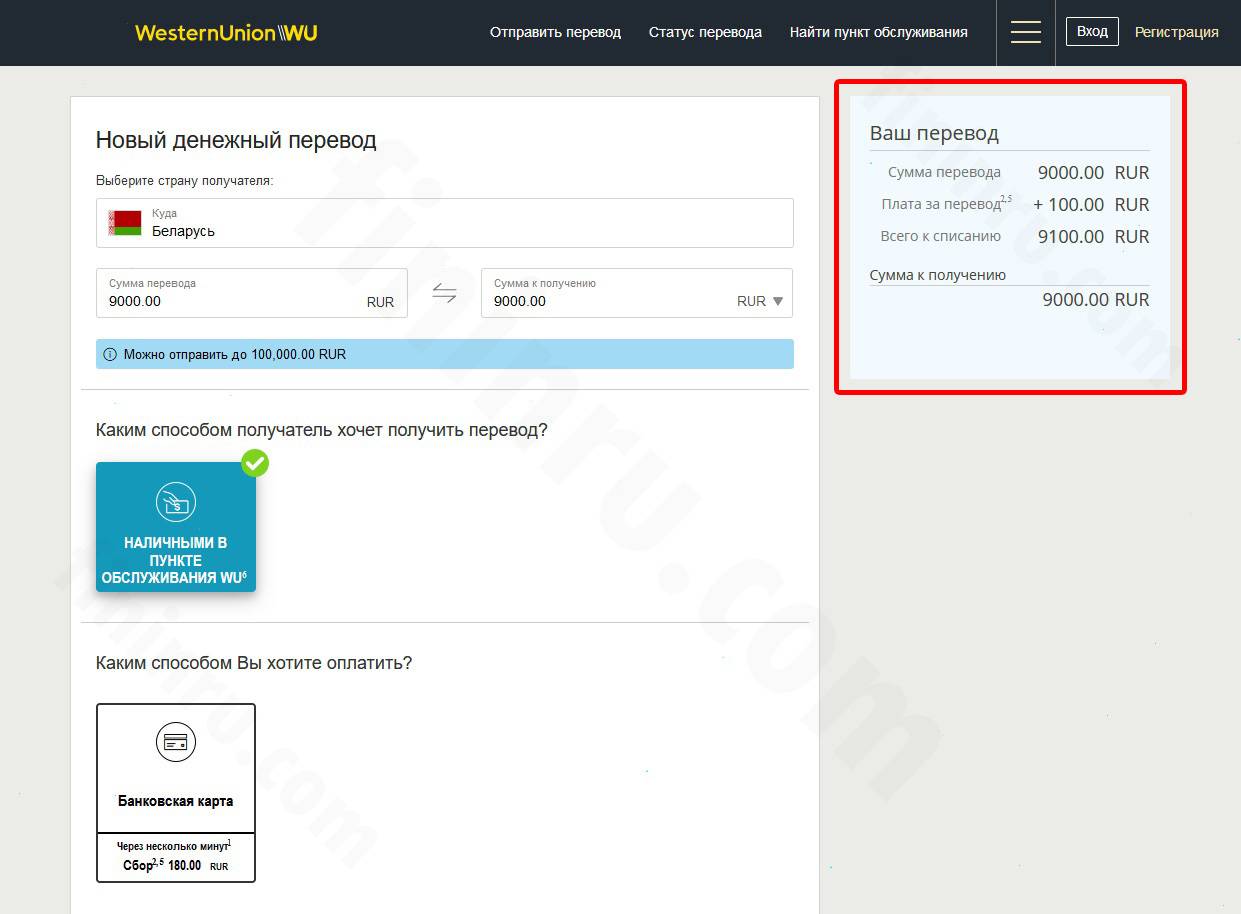Viewport: 1241px width, 914px height.
Task: Click the cash pickup hand icon
Action: pyautogui.click(x=176, y=502)
